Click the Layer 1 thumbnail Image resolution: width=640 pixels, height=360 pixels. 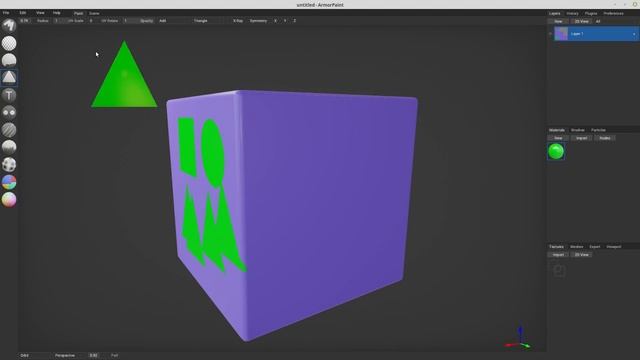pos(561,34)
